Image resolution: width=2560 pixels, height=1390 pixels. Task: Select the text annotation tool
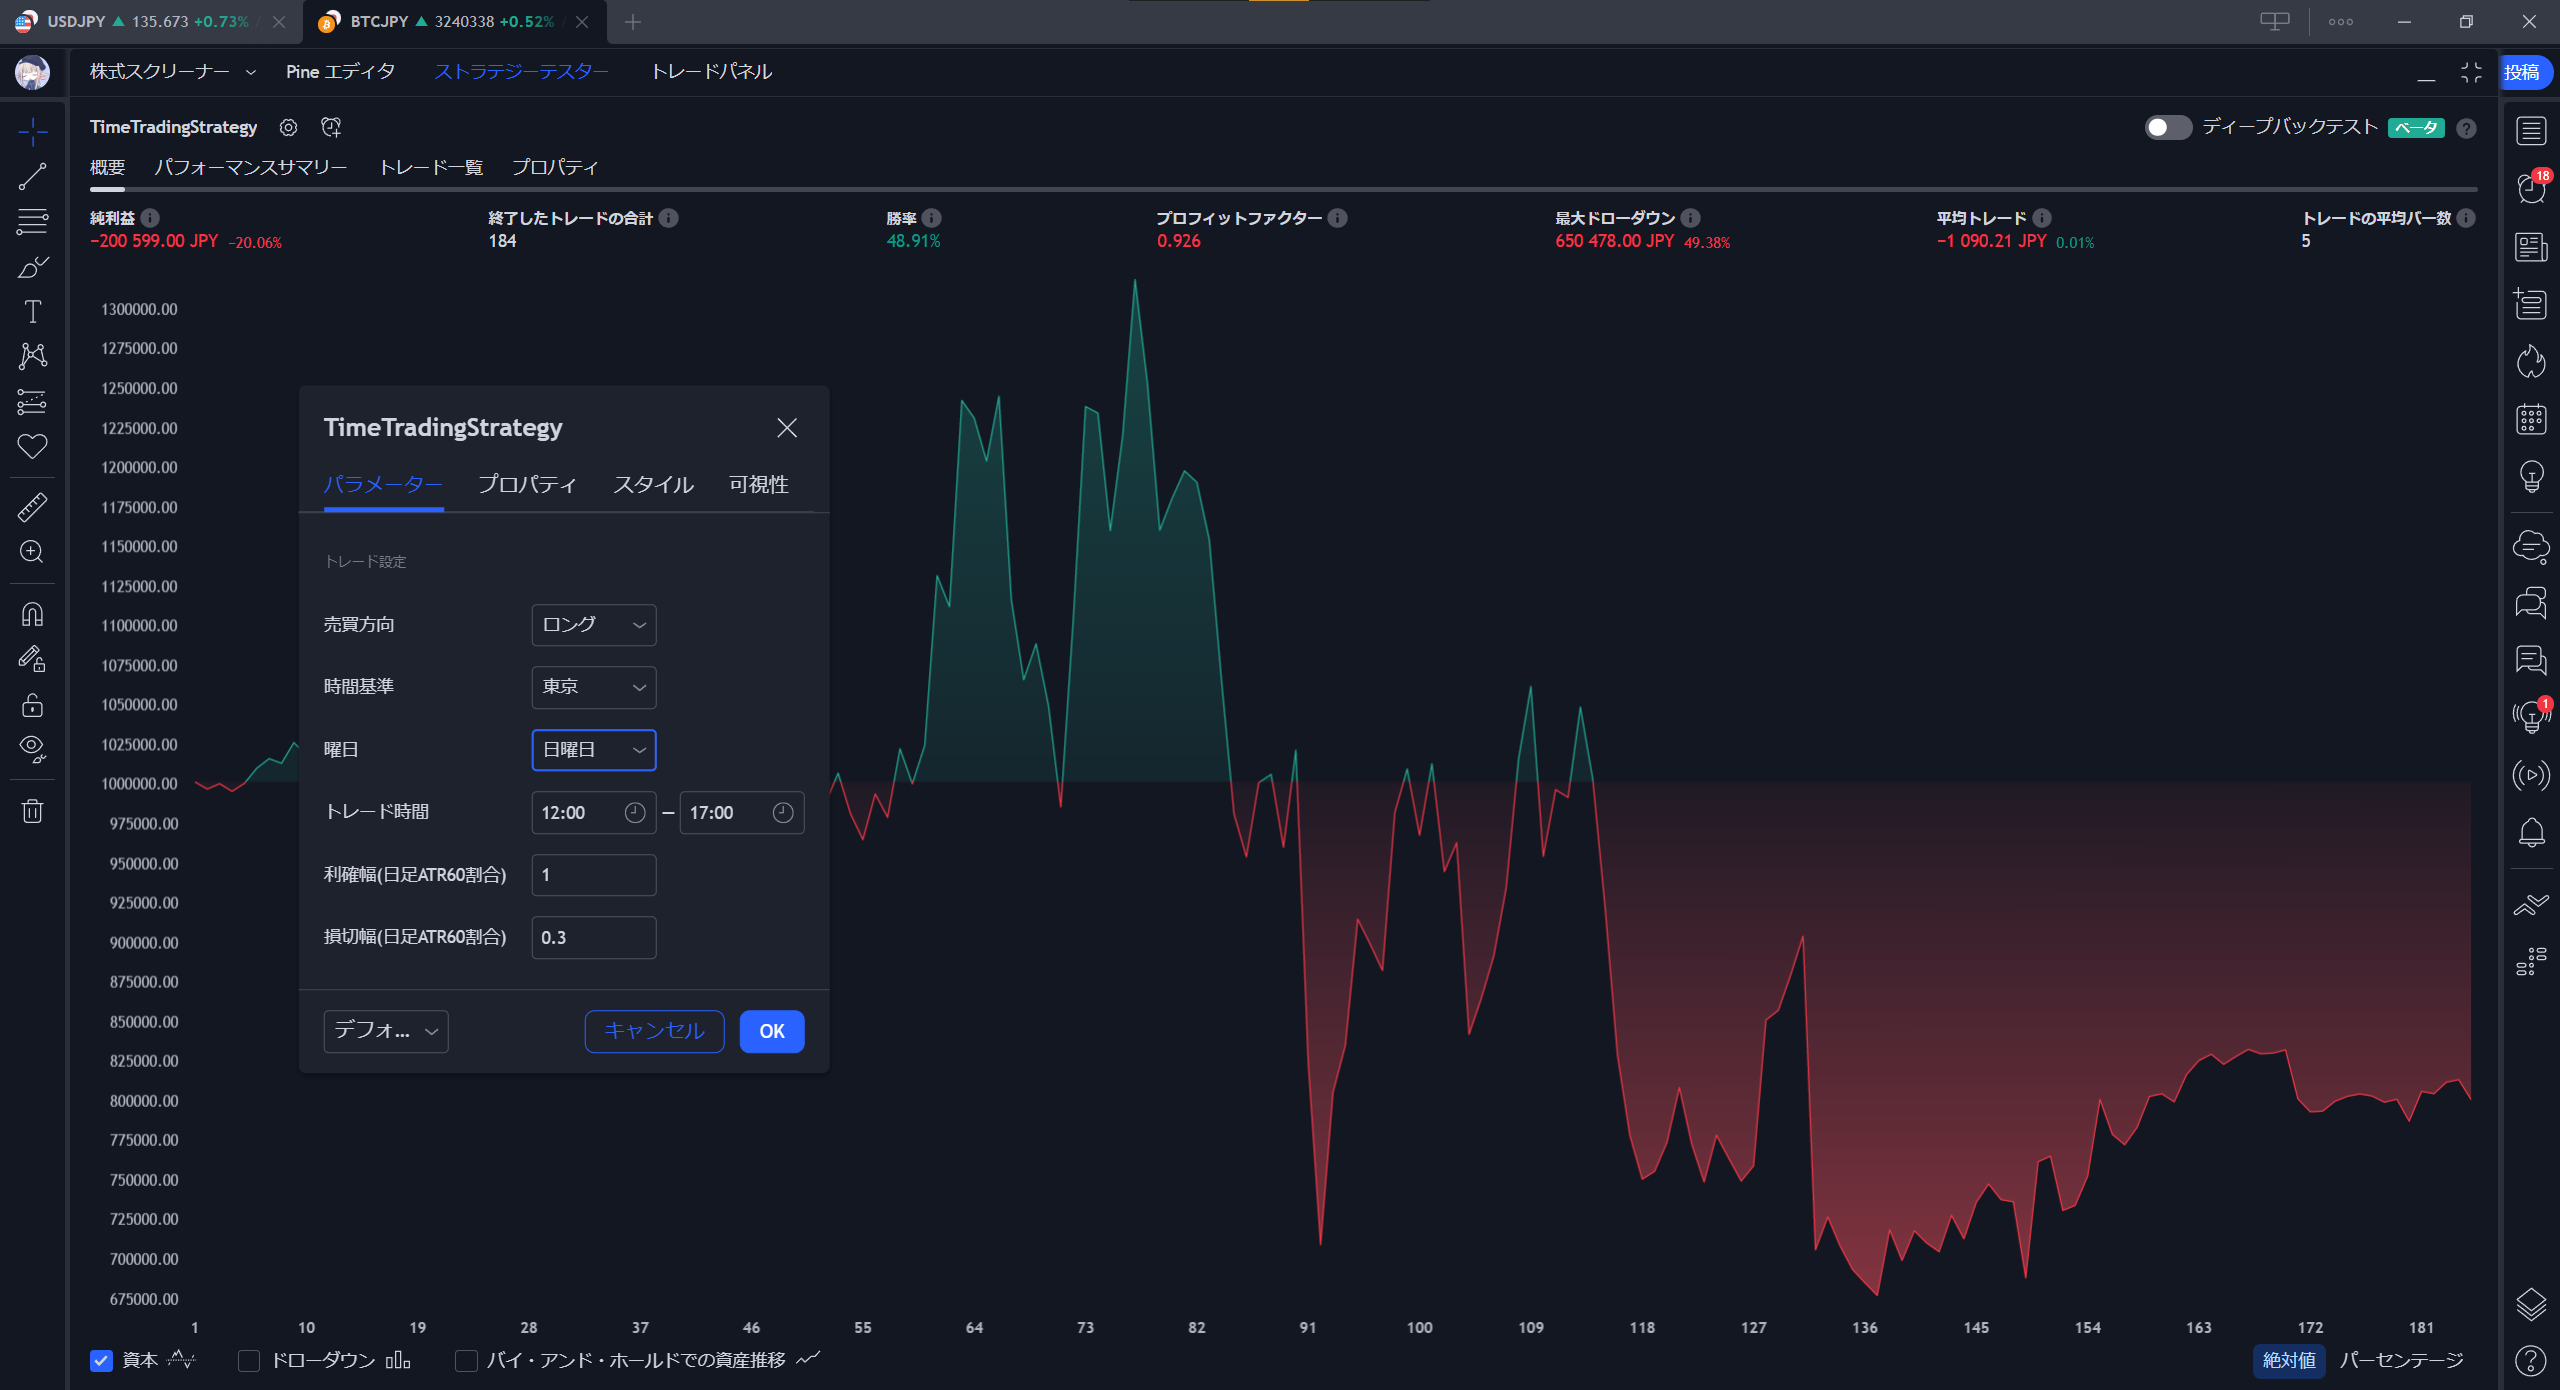click(32, 312)
